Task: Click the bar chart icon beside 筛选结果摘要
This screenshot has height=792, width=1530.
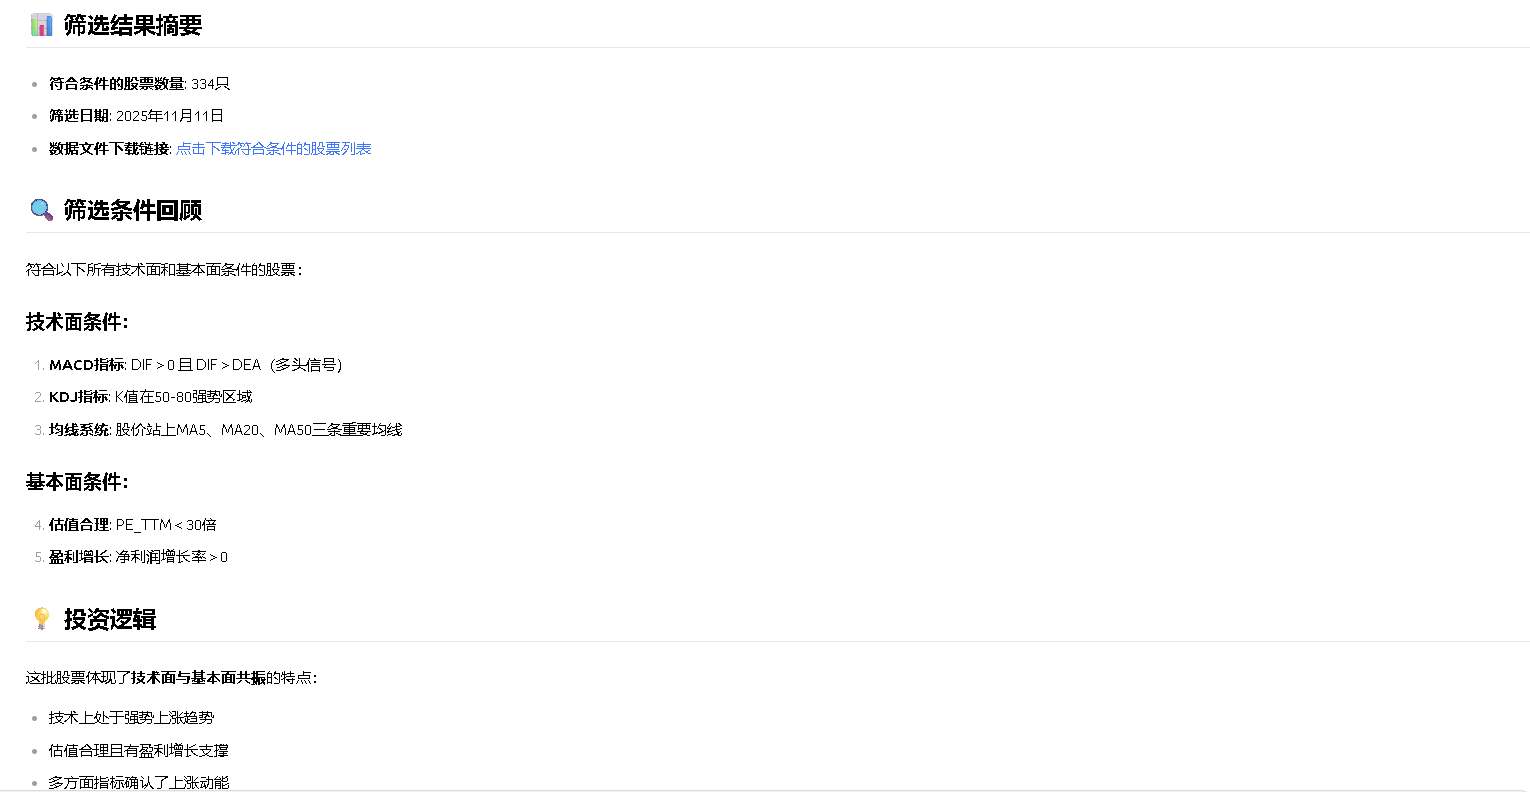Action: point(41,25)
